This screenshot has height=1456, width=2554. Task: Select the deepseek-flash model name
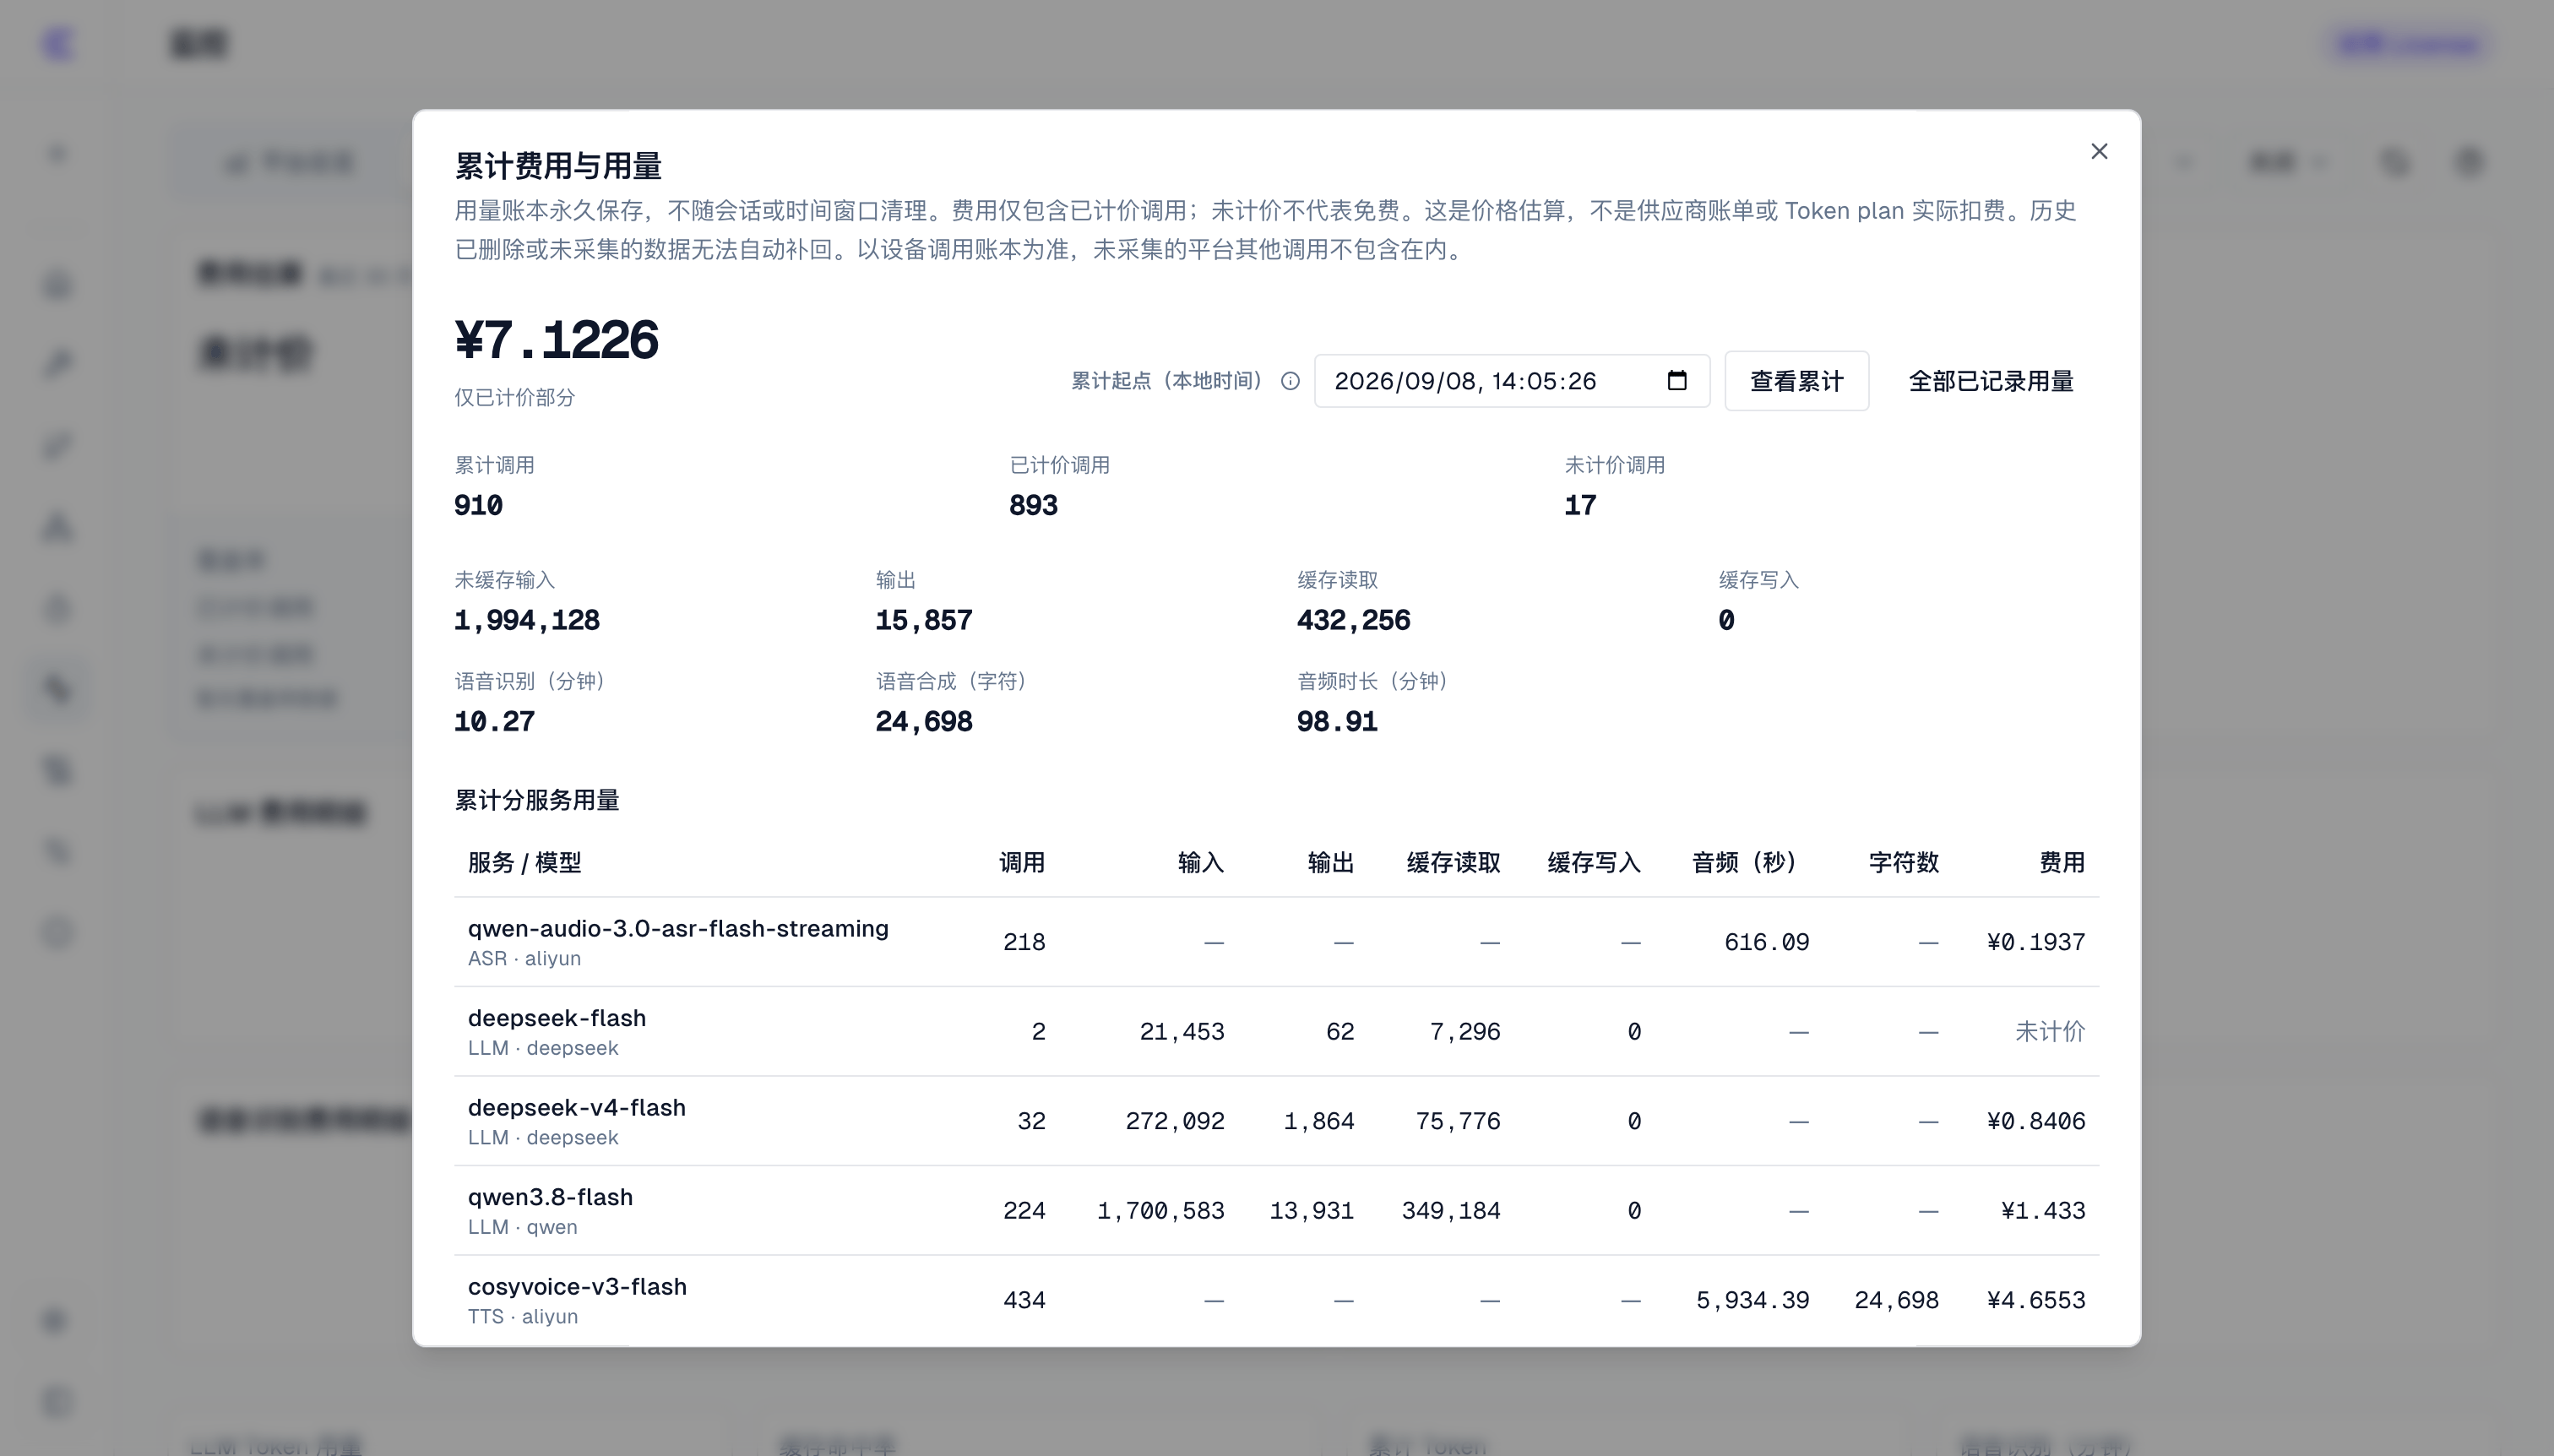coord(557,1018)
